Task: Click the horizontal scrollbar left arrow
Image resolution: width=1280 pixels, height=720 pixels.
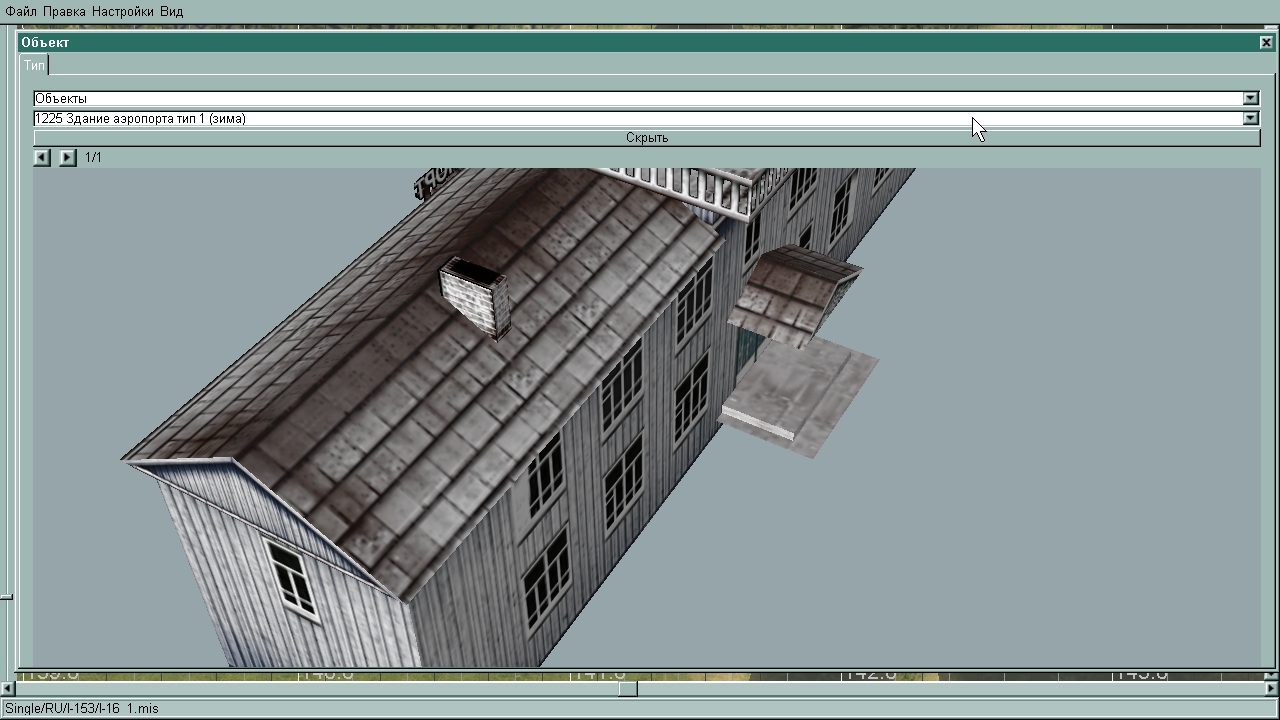Action: [7, 688]
